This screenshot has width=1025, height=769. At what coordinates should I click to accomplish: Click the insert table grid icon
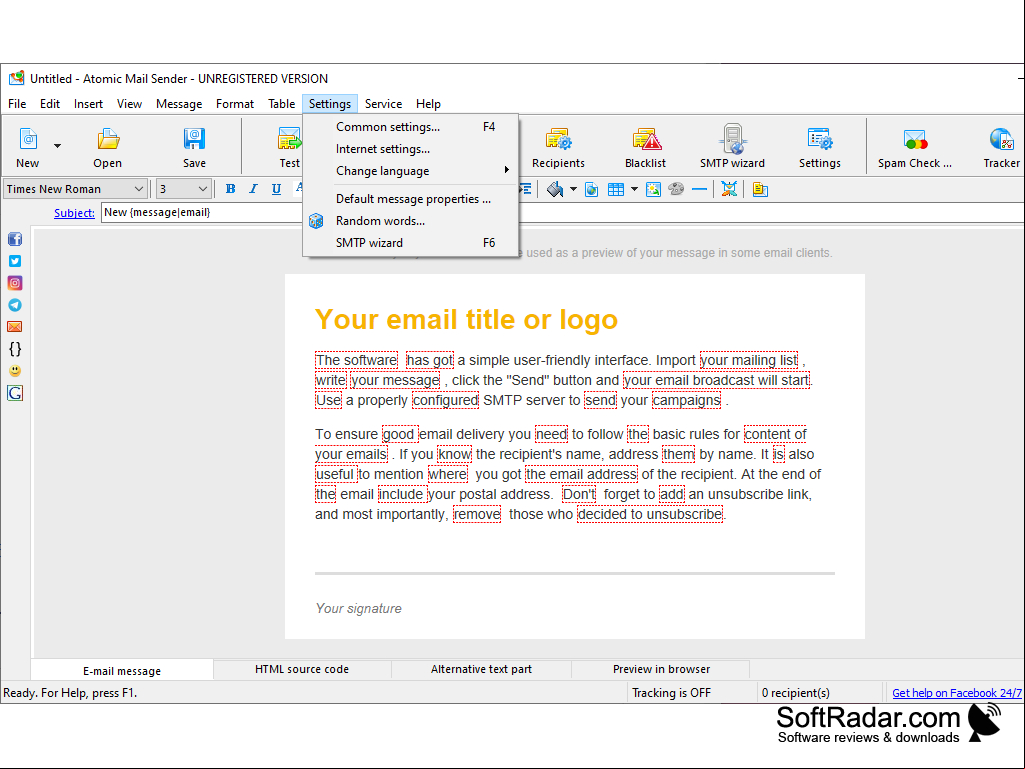click(x=616, y=190)
